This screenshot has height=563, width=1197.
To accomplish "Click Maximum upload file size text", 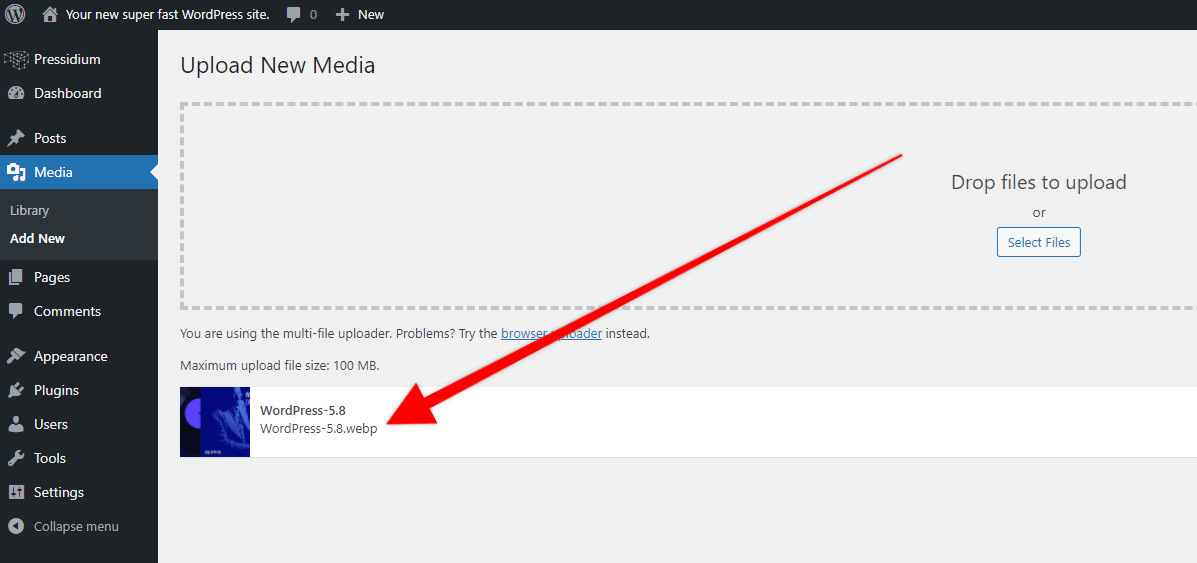I will [279, 366].
